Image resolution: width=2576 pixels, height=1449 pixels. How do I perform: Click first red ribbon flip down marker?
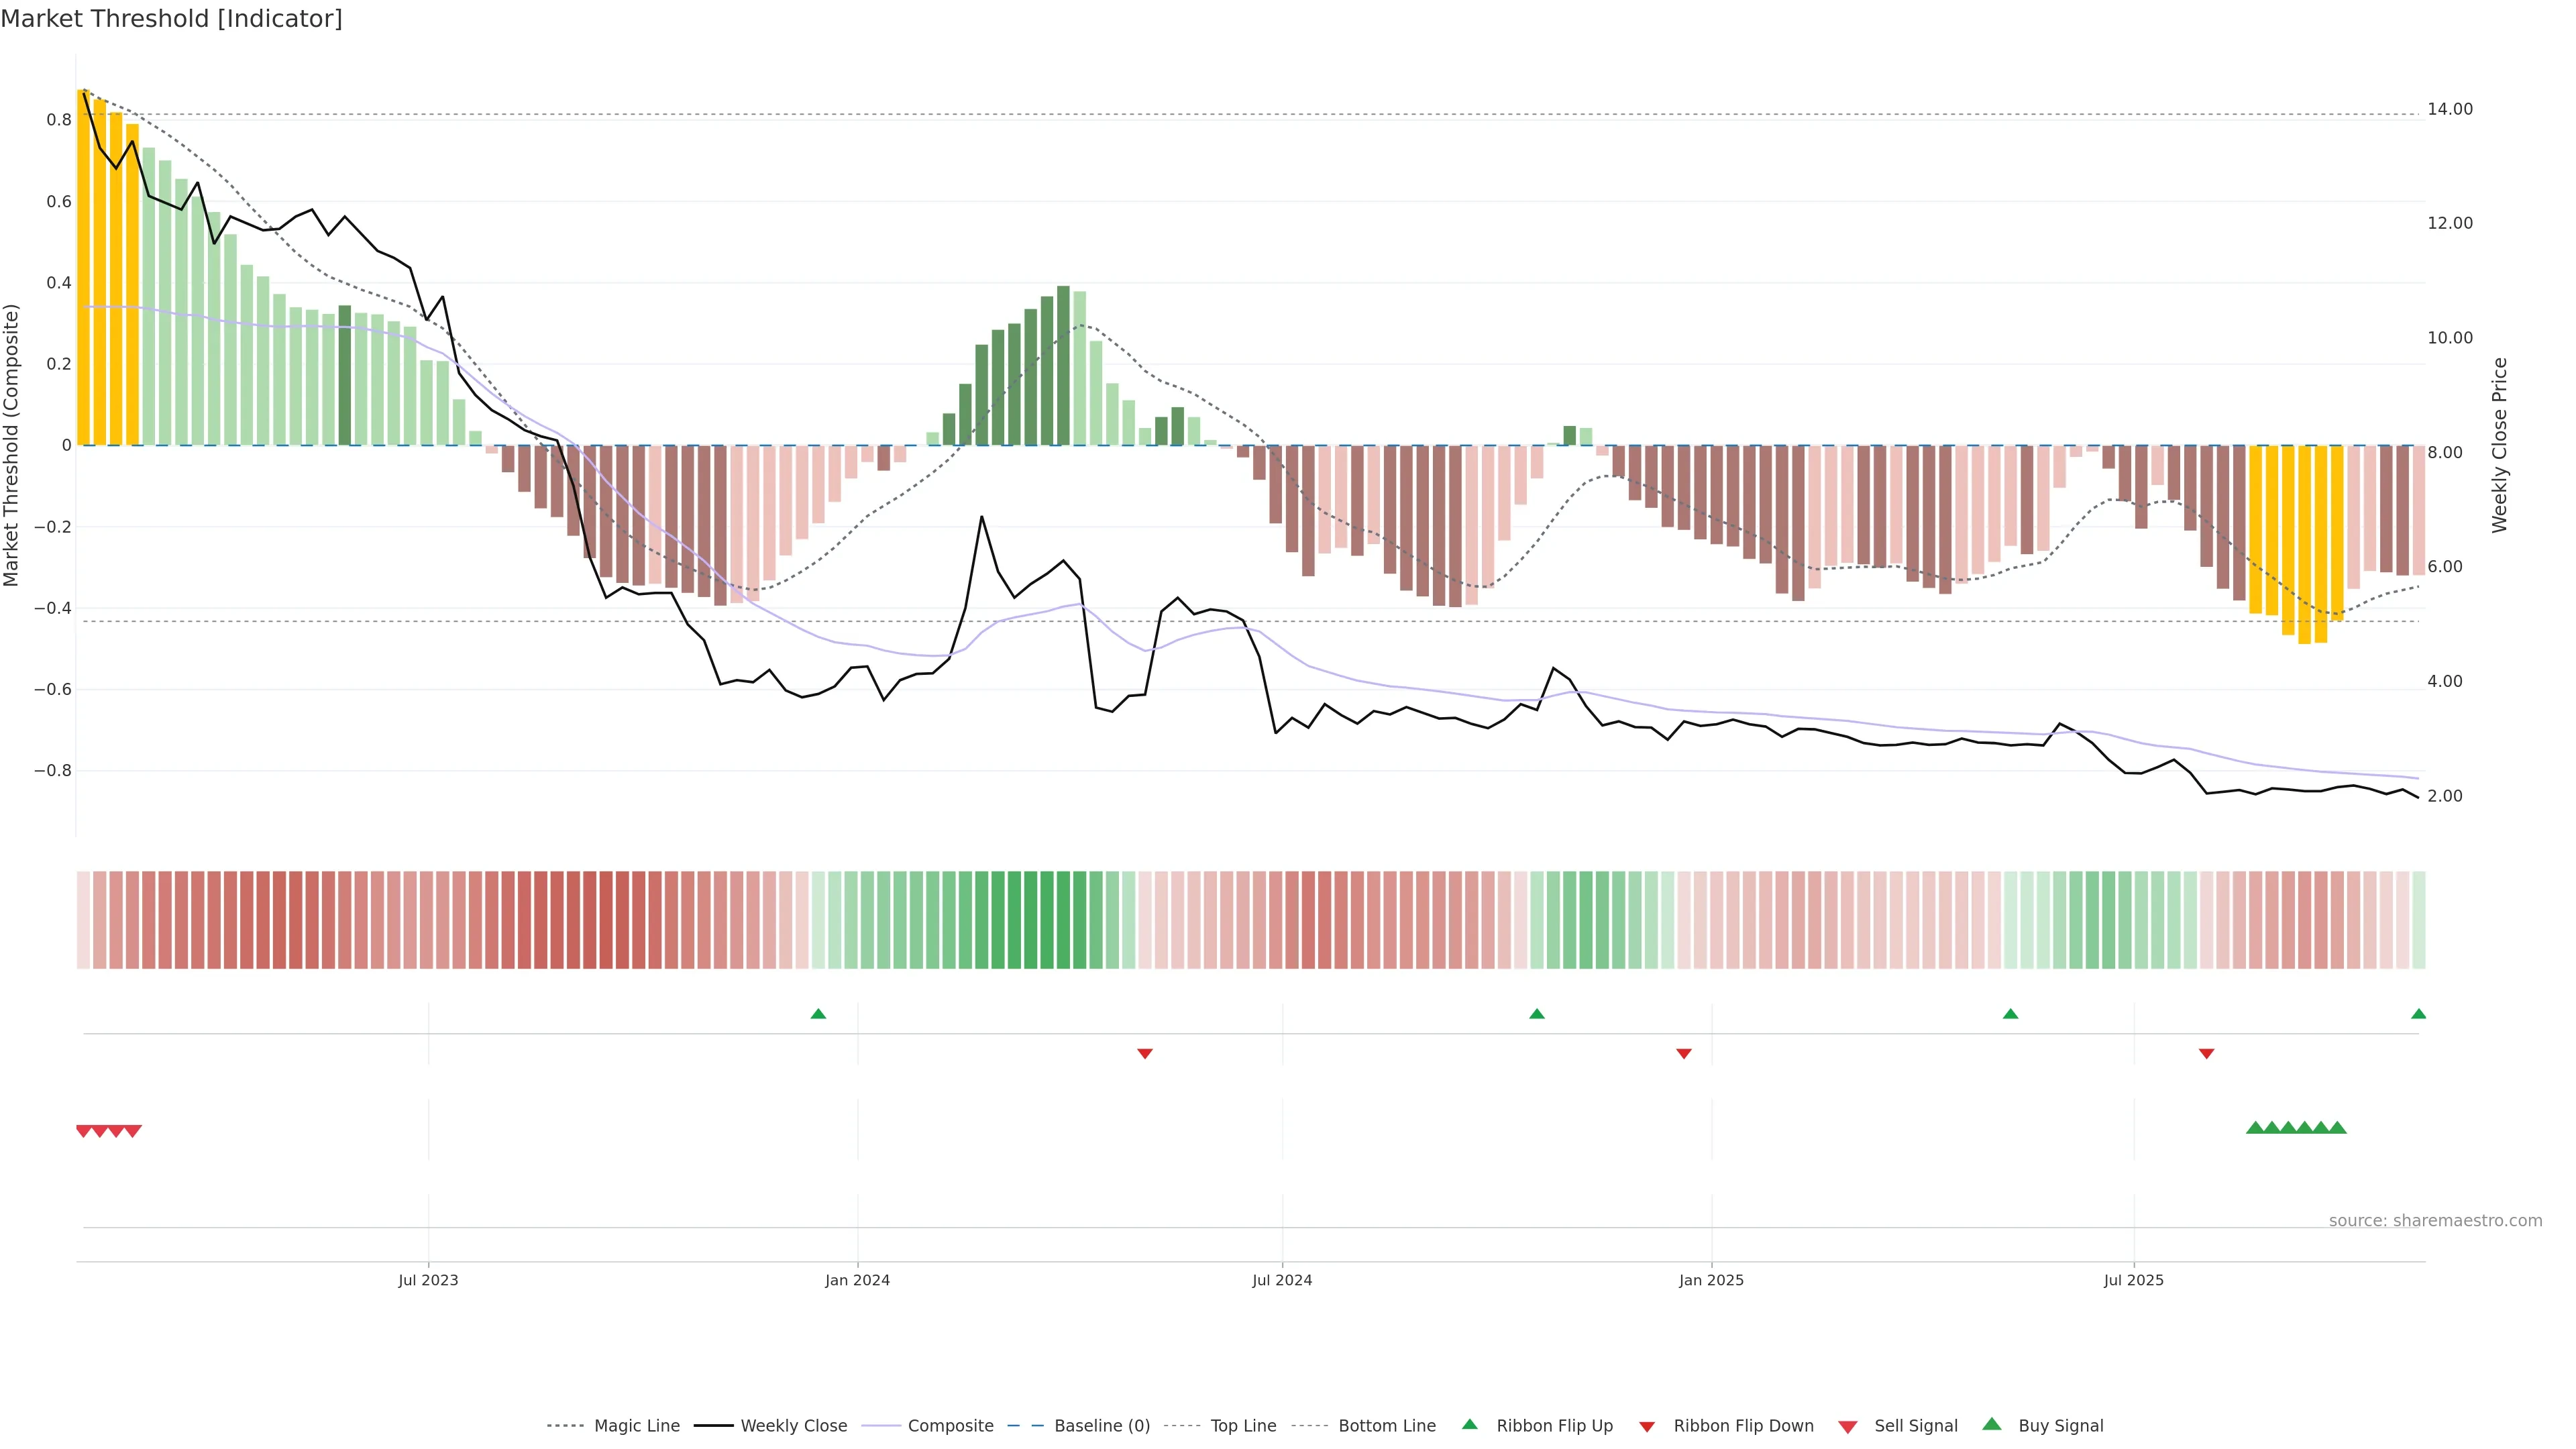tap(1145, 1053)
